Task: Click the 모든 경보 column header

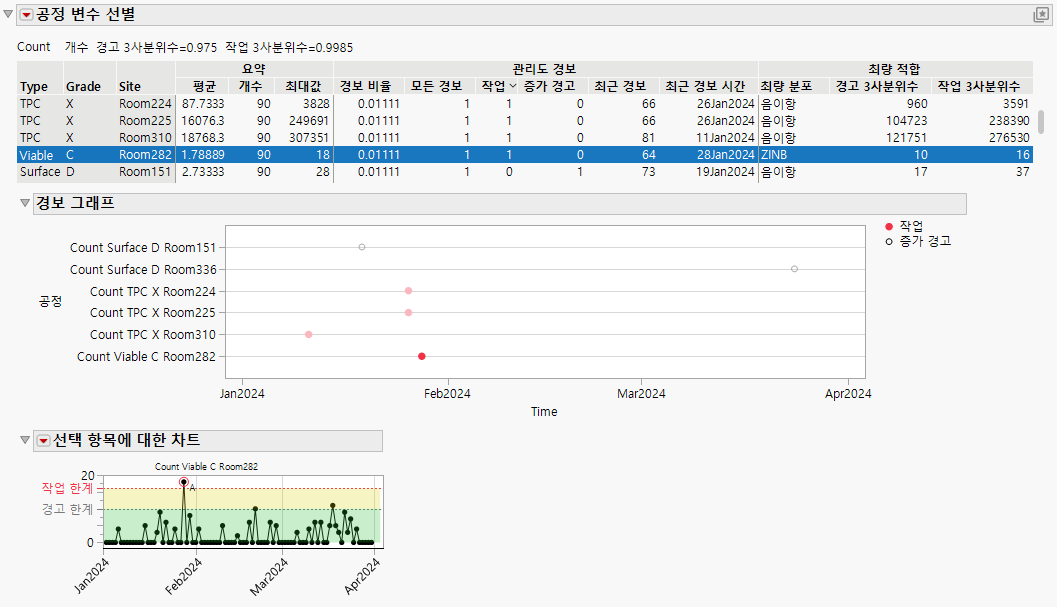Action: pos(436,86)
